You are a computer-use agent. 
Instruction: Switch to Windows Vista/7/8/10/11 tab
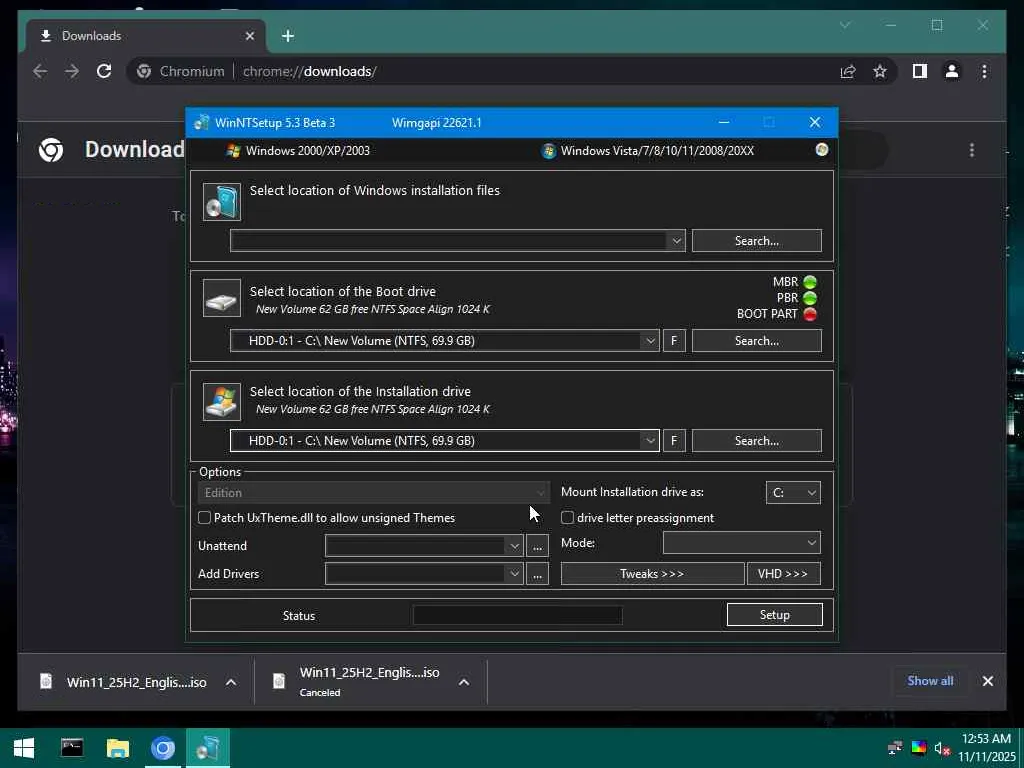(x=648, y=150)
